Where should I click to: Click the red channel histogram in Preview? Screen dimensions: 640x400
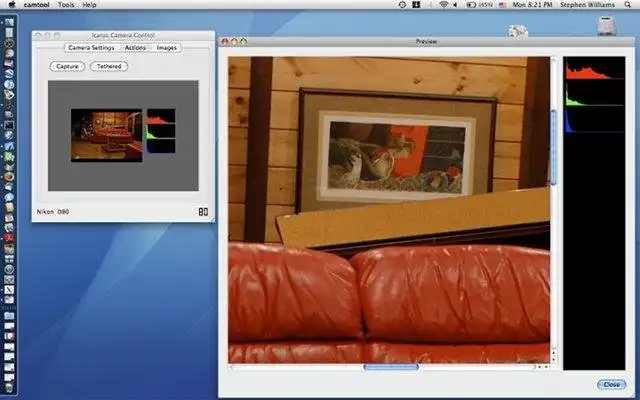point(594,70)
